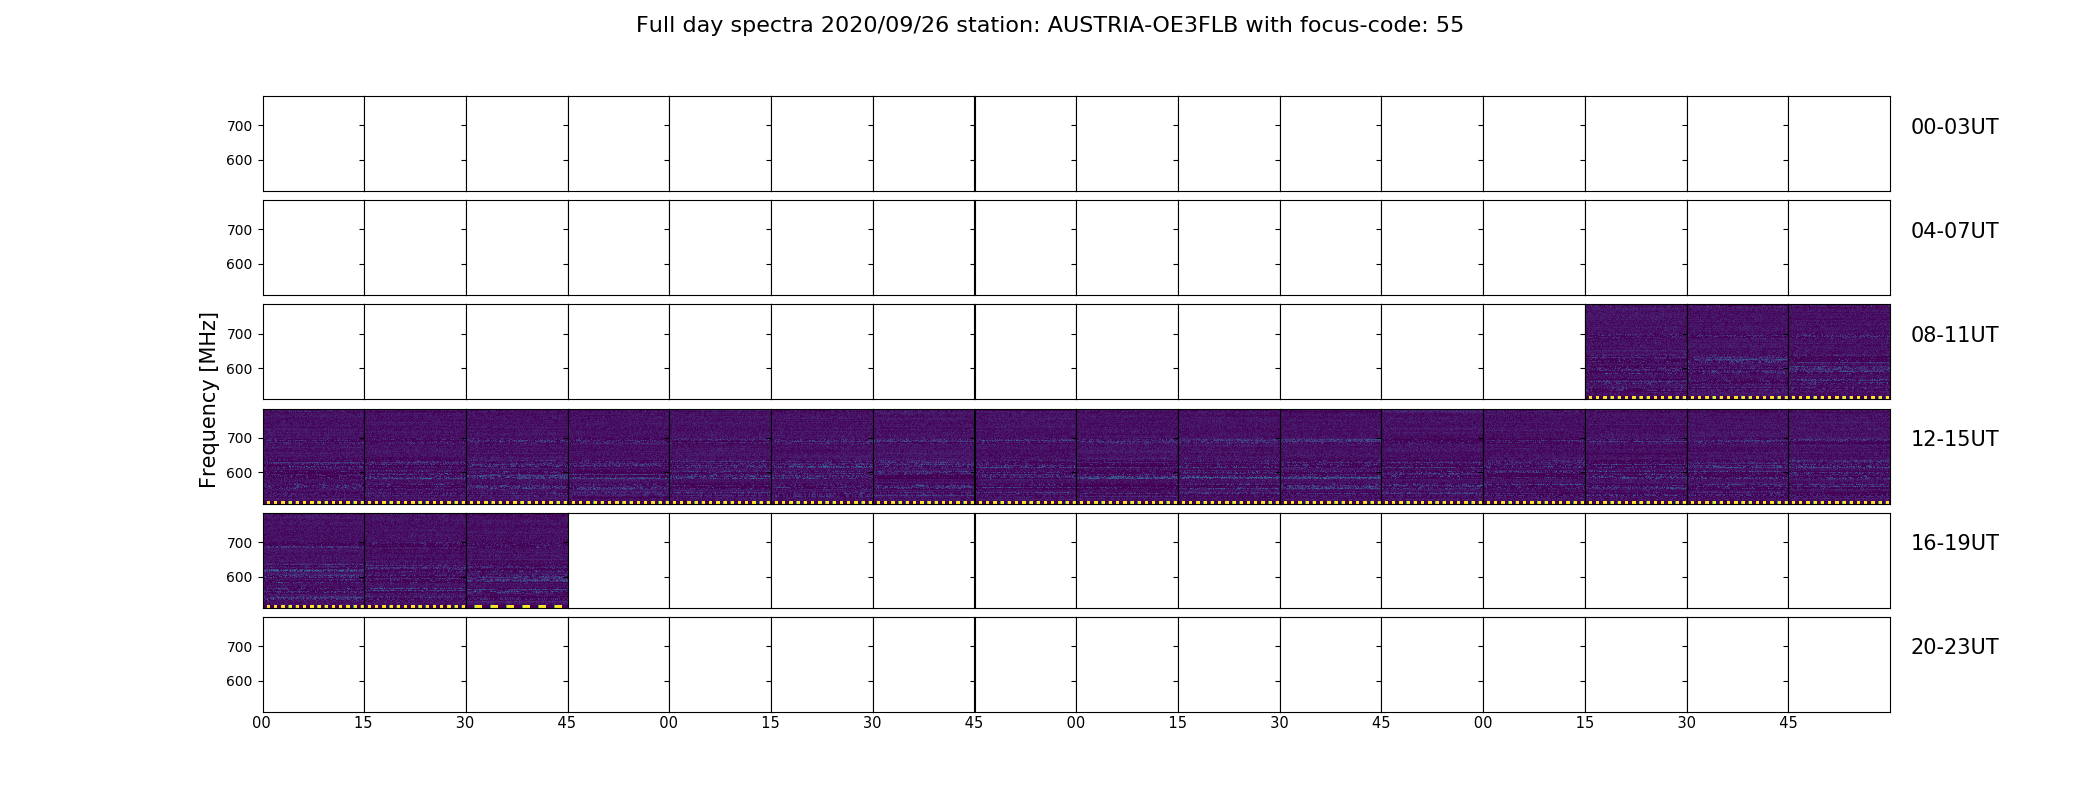Select the '16-19UT' row label

[x=1954, y=543]
